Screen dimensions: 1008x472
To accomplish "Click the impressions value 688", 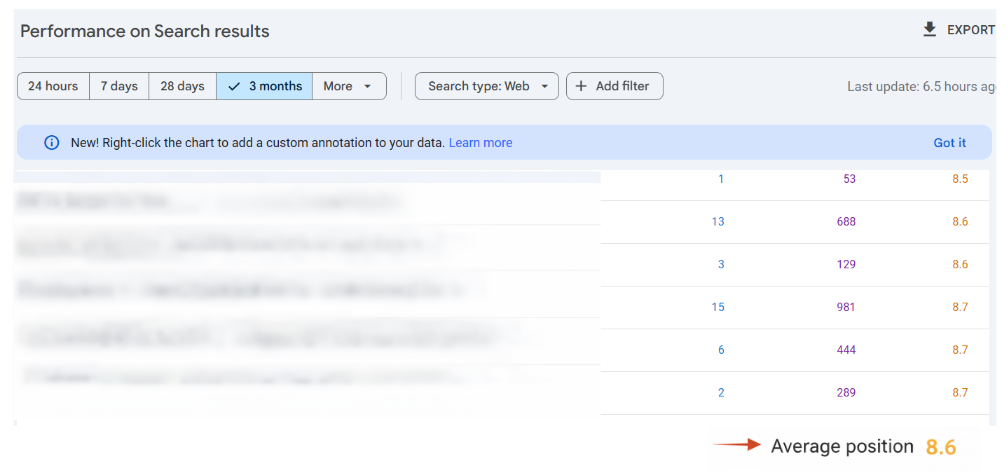I will pyautogui.click(x=847, y=222).
